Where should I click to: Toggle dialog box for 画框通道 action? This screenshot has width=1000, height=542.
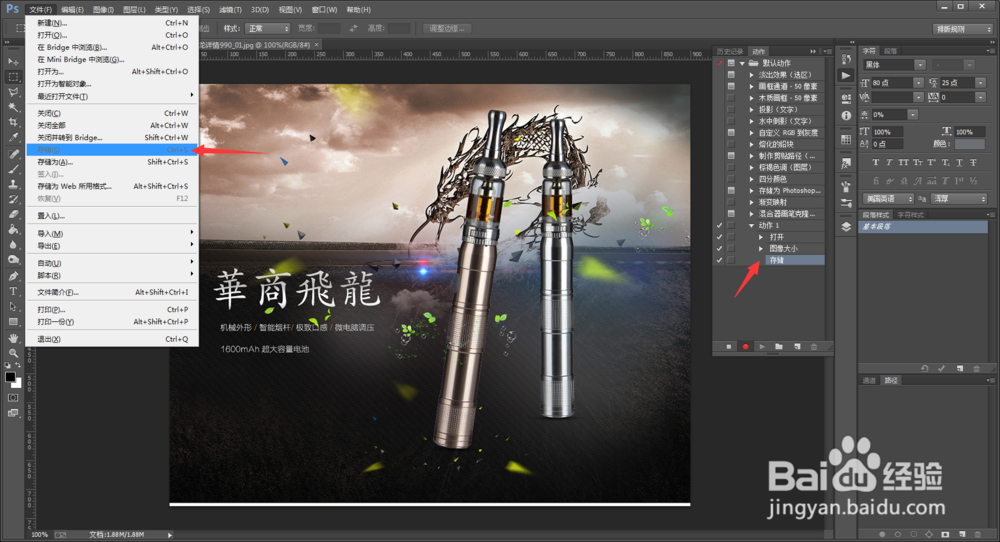coord(731,86)
